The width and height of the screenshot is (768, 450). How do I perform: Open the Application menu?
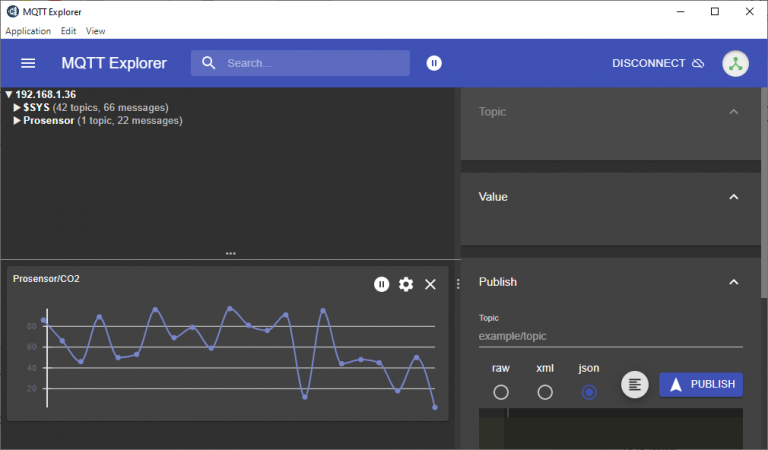click(x=28, y=31)
